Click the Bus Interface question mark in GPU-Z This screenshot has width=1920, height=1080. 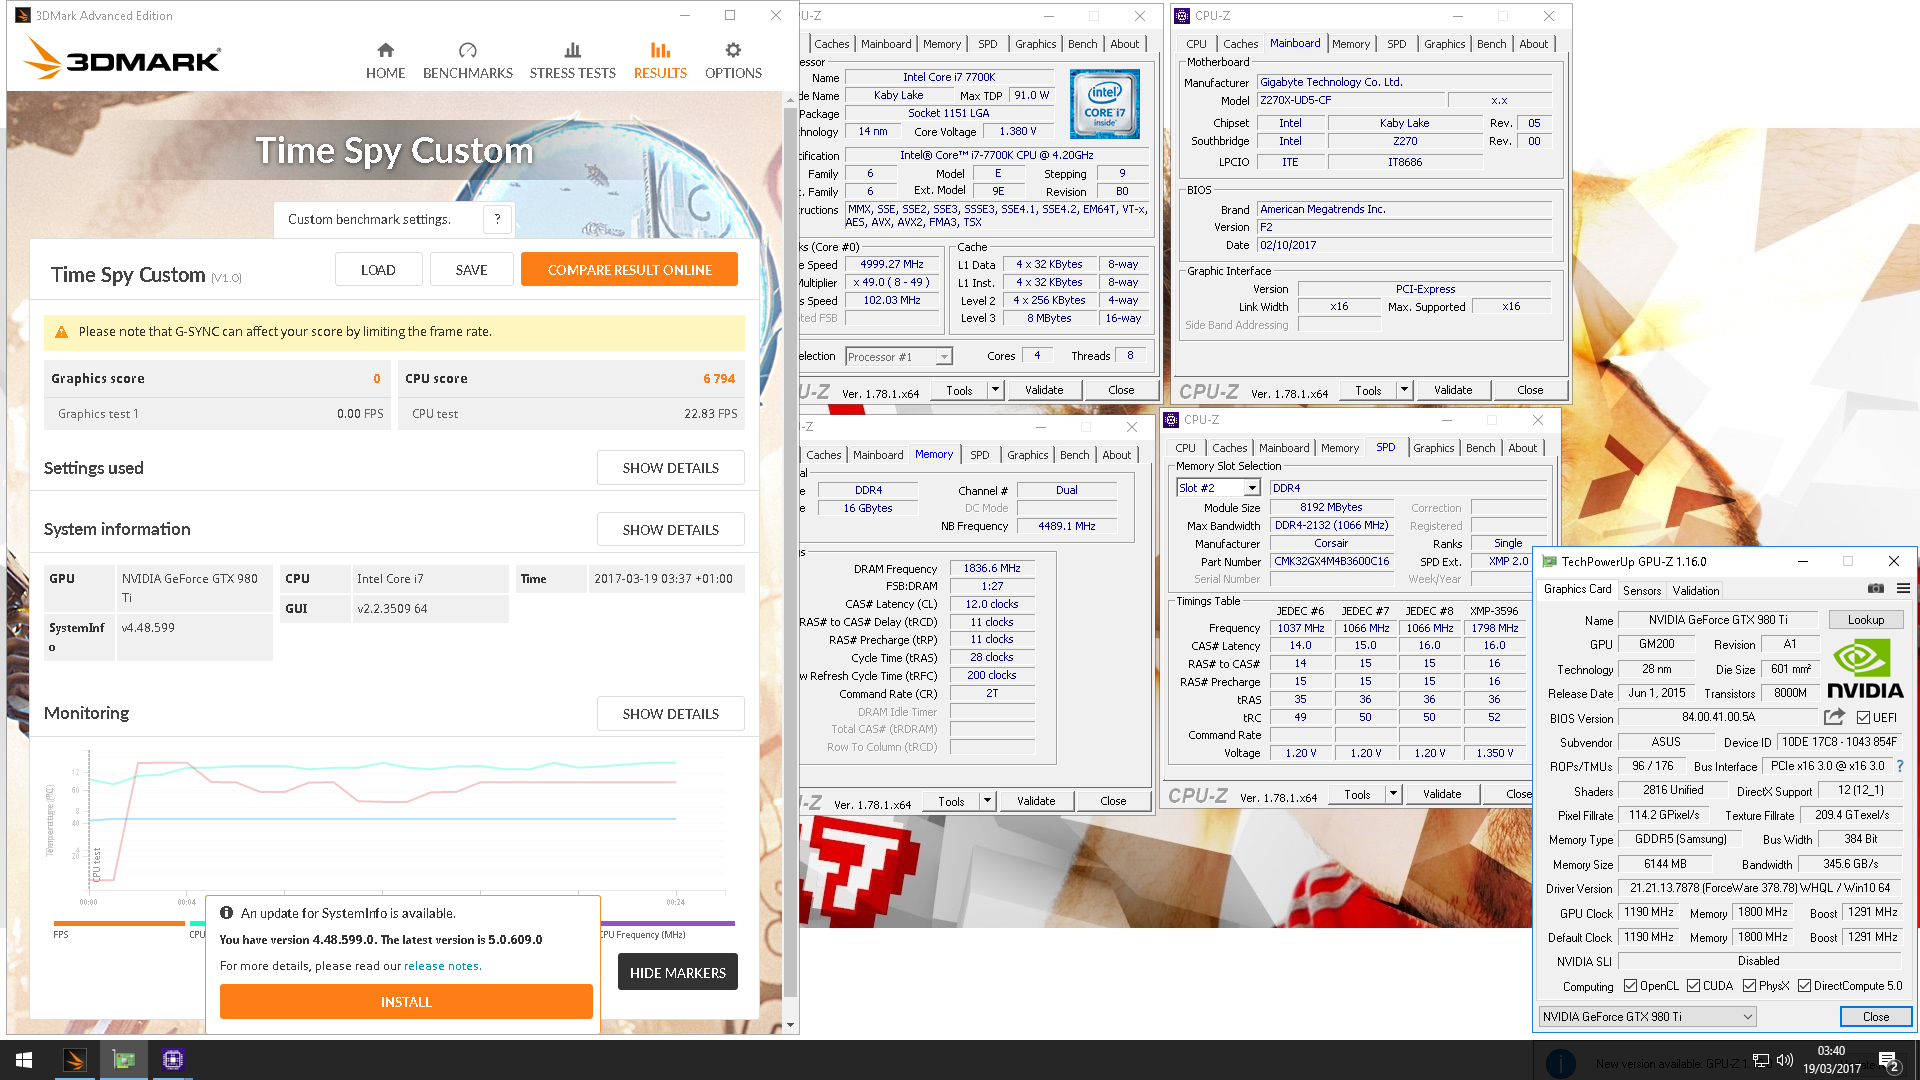1900,766
